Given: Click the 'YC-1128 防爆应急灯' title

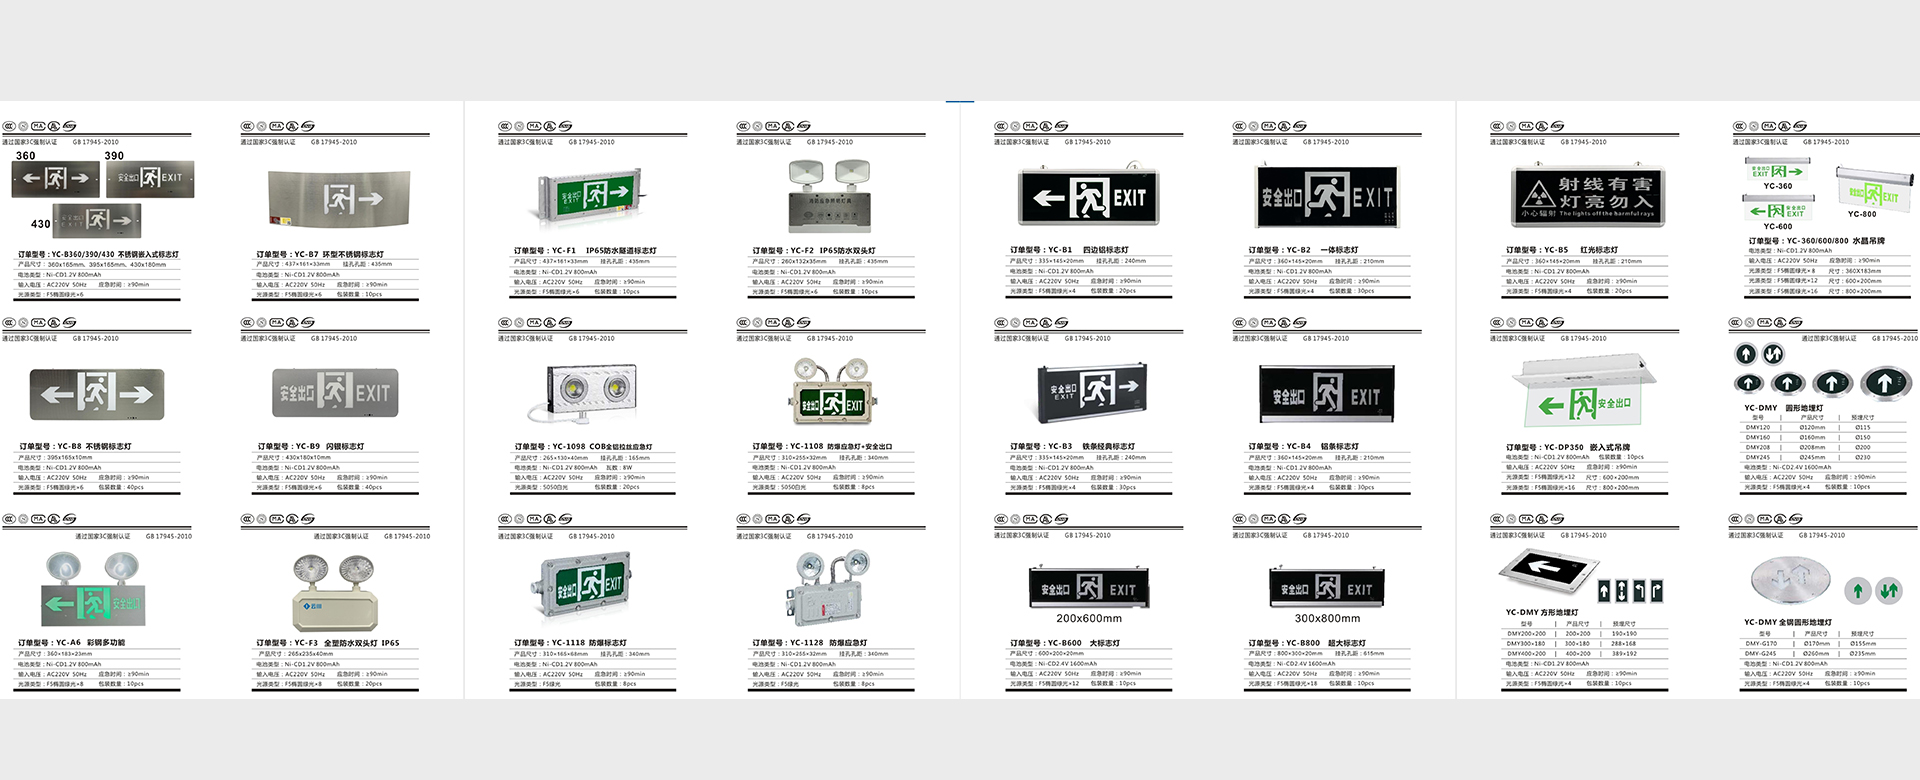Looking at the screenshot, I should coord(828,643).
